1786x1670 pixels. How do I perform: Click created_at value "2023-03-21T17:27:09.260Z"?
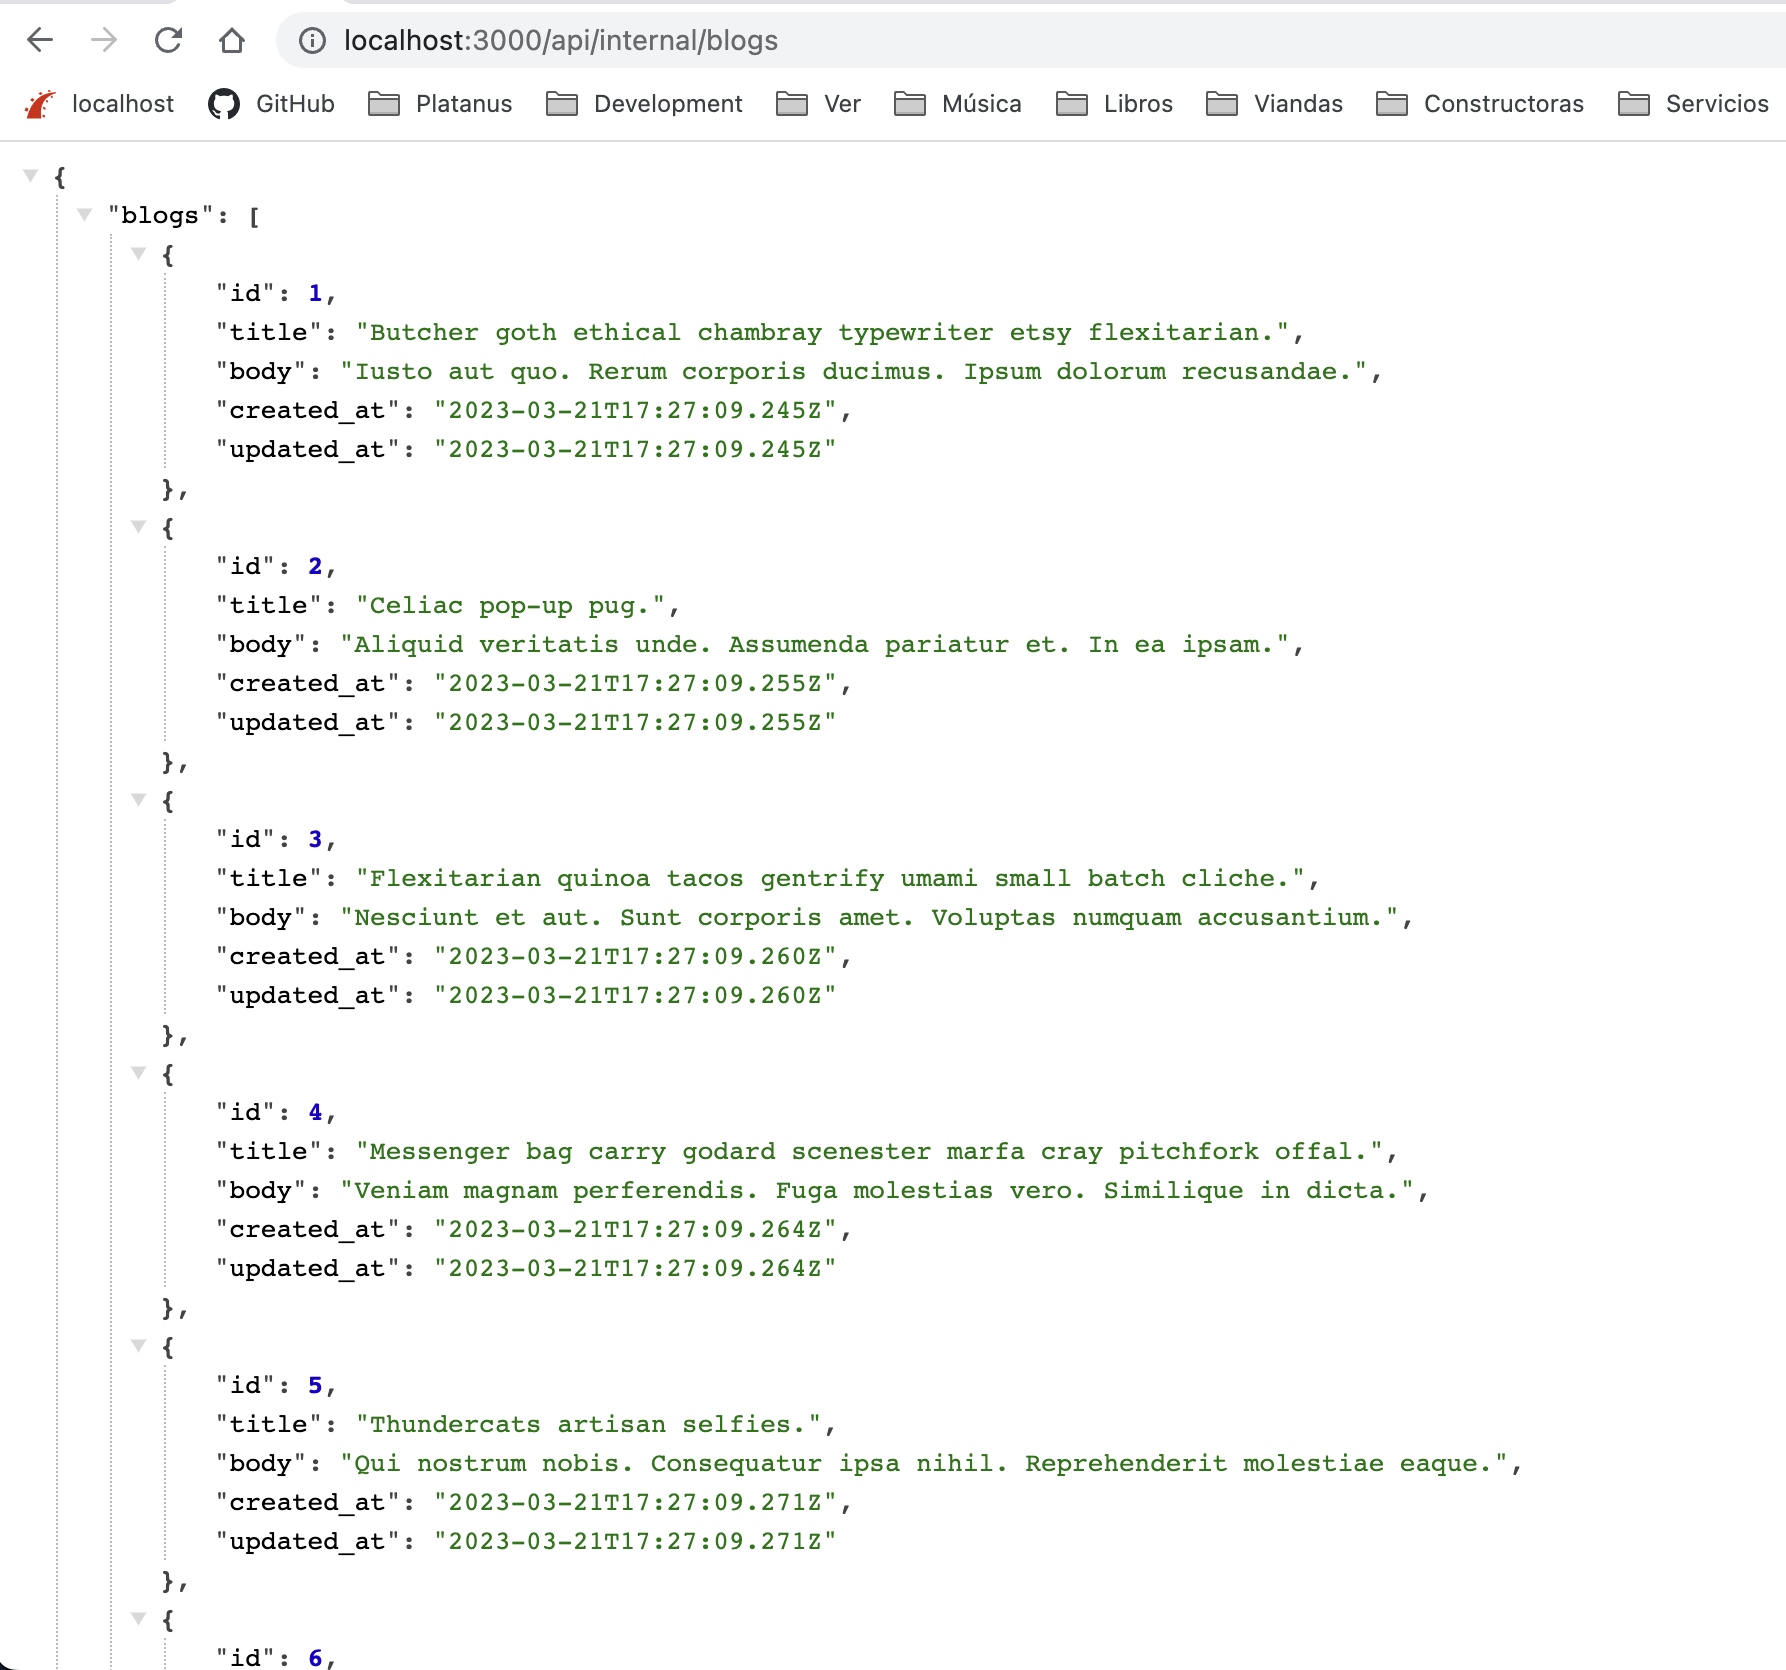pos(635,956)
